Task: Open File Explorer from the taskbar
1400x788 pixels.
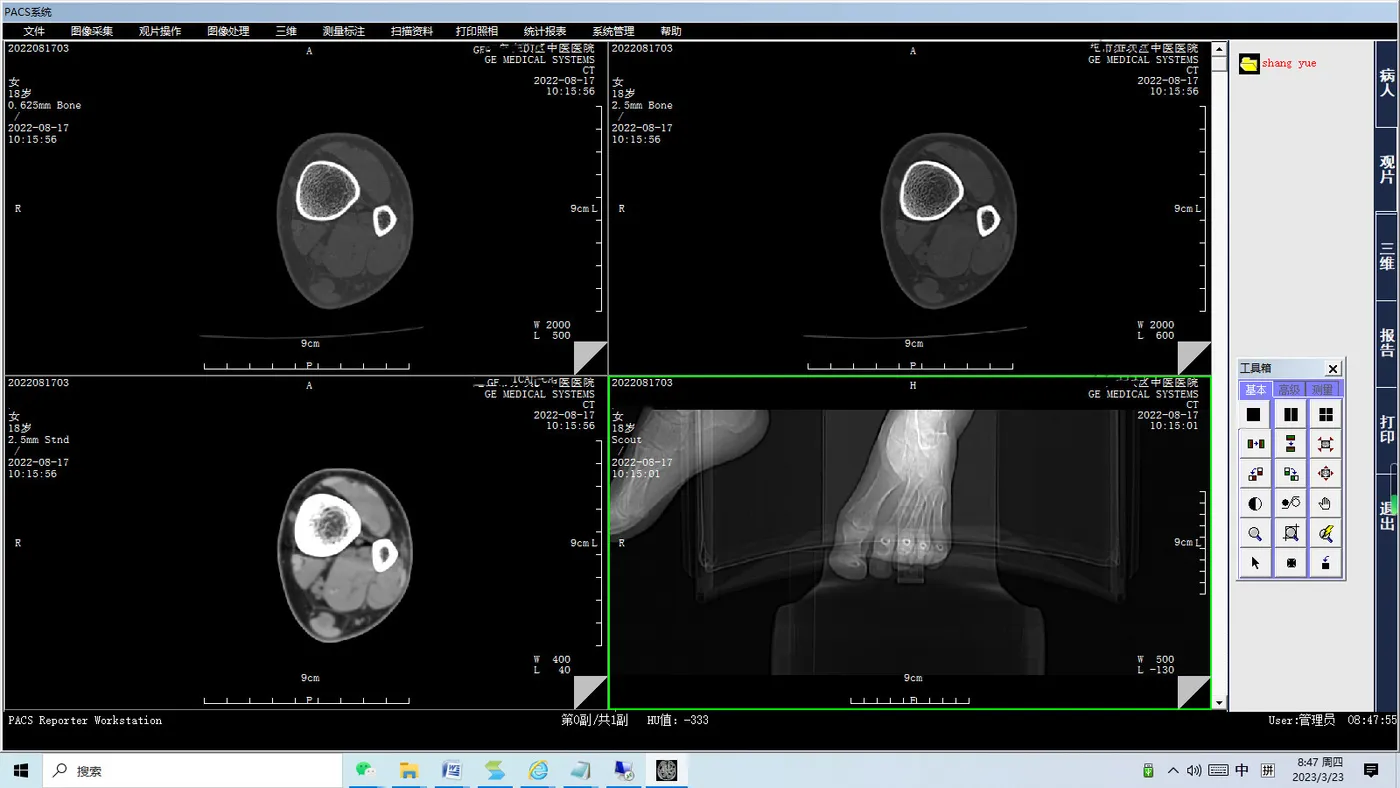Action: (x=409, y=770)
